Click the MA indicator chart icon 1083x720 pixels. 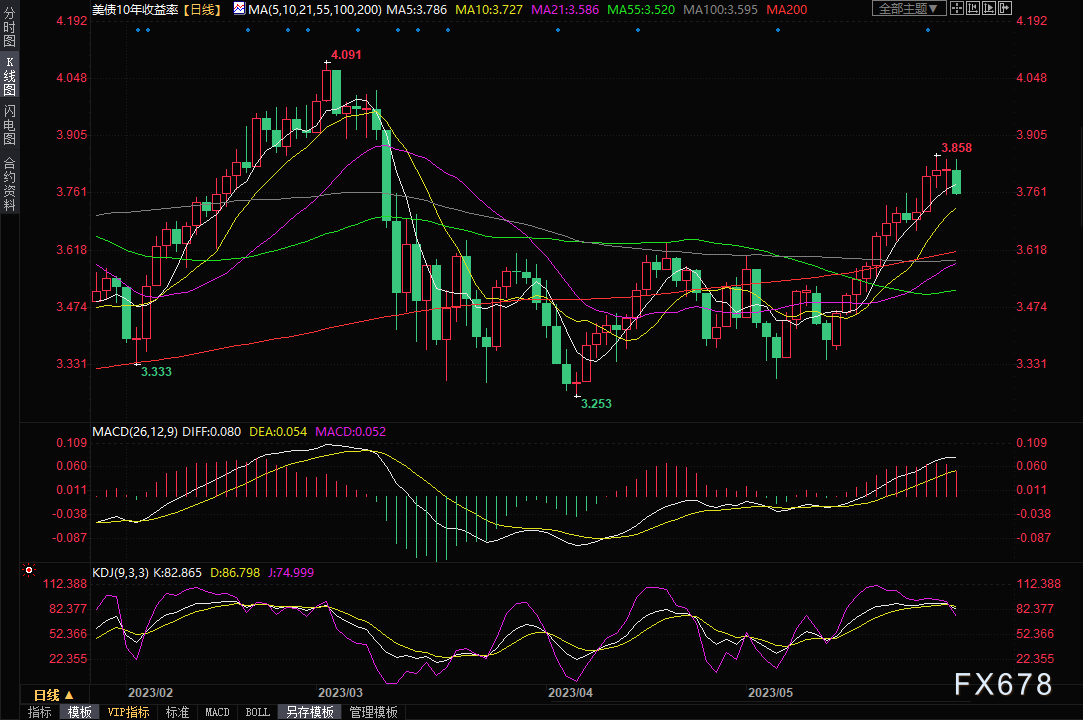pos(238,9)
